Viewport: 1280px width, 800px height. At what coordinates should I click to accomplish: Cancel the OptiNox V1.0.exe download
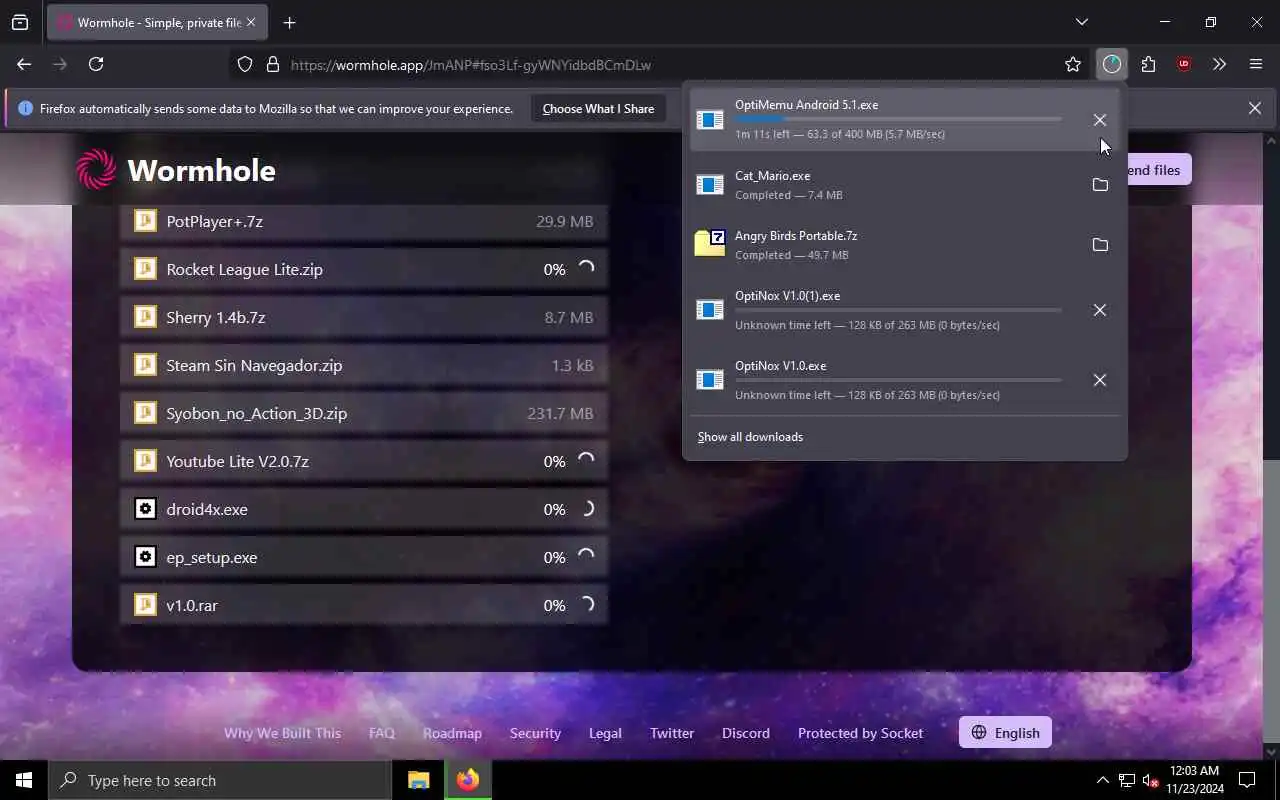pyautogui.click(x=1099, y=380)
